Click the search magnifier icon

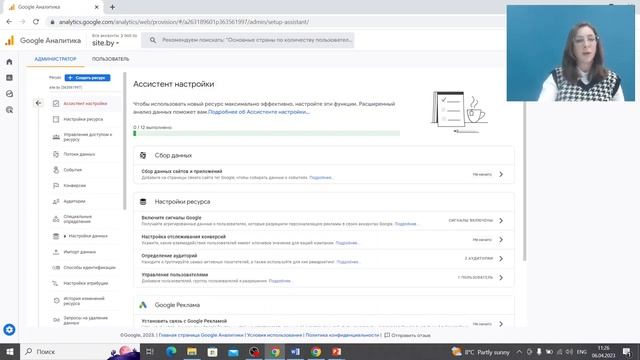tap(153, 40)
